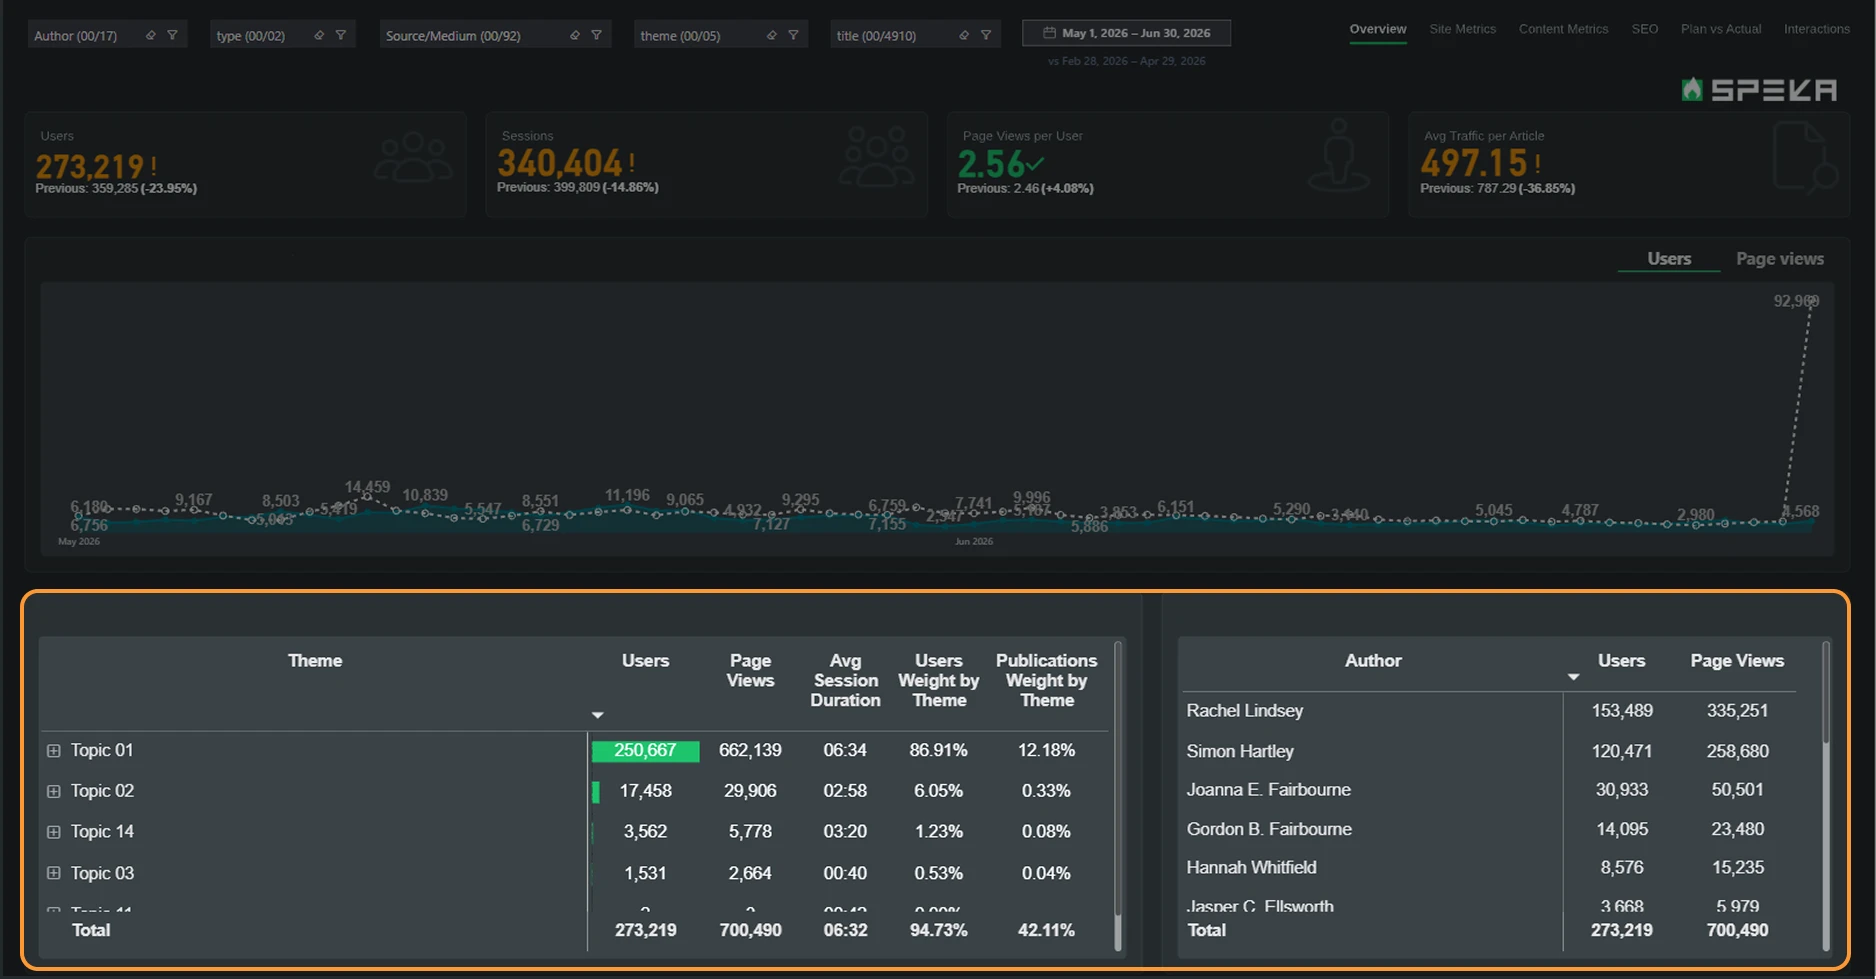Select the Simon Hartley author row
The height and width of the screenshot is (979, 1876).
[x=1488, y=751]
